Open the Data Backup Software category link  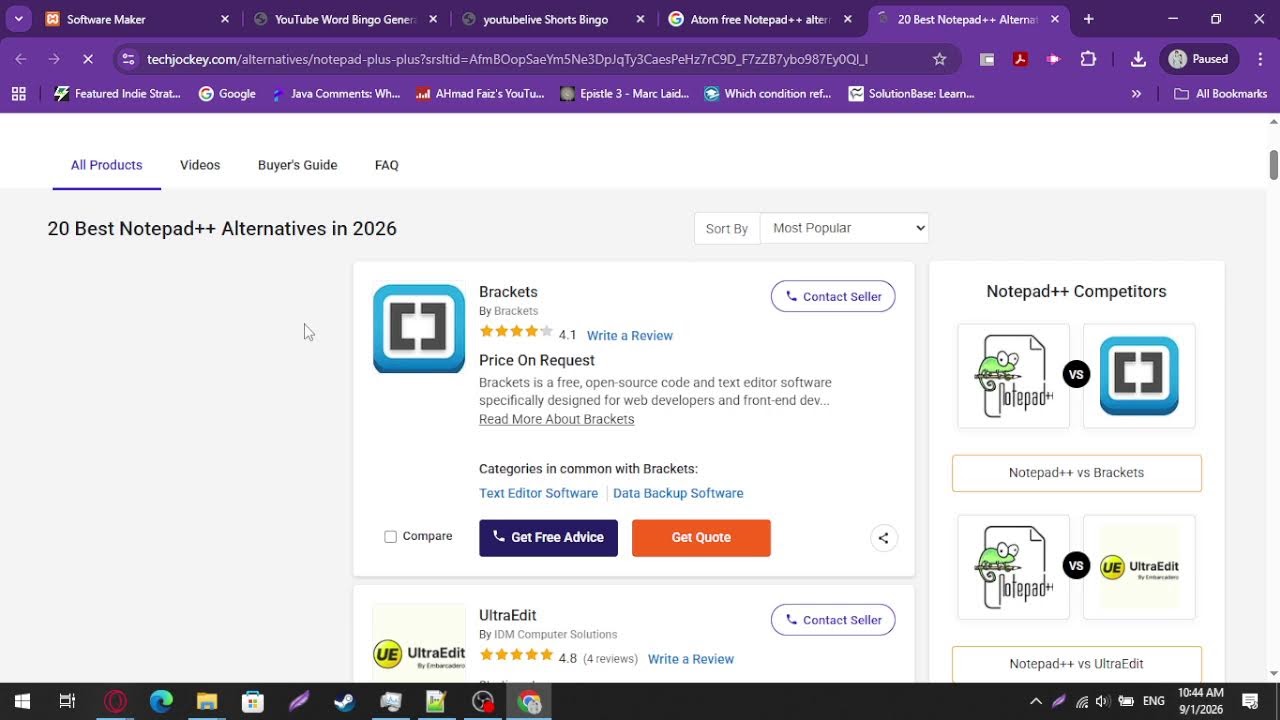pyautogui.click(x=678, y=493)
